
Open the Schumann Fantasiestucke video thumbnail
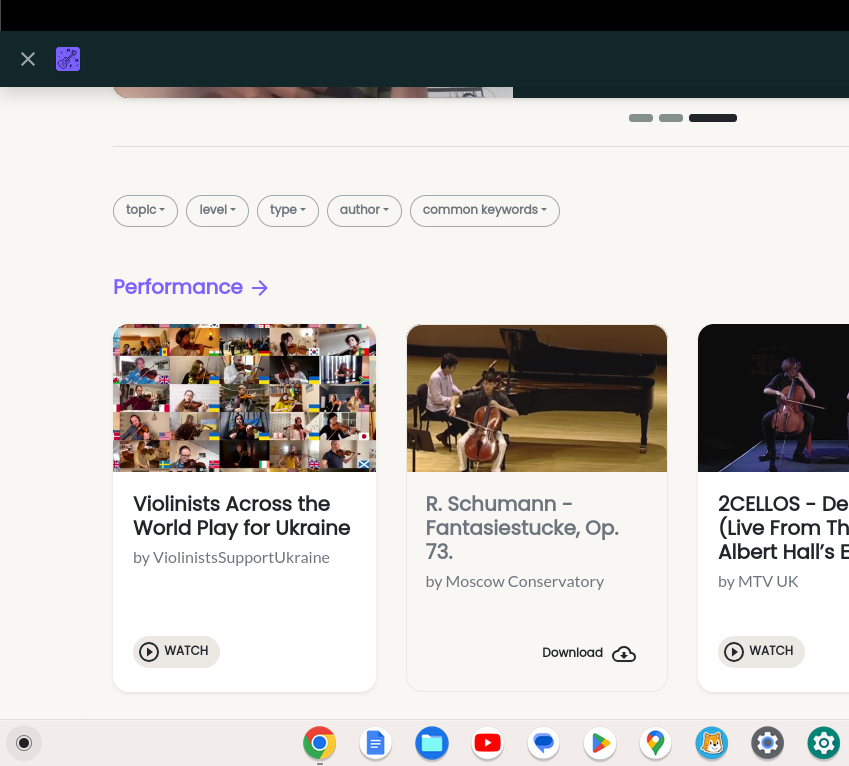click(537, 398)
